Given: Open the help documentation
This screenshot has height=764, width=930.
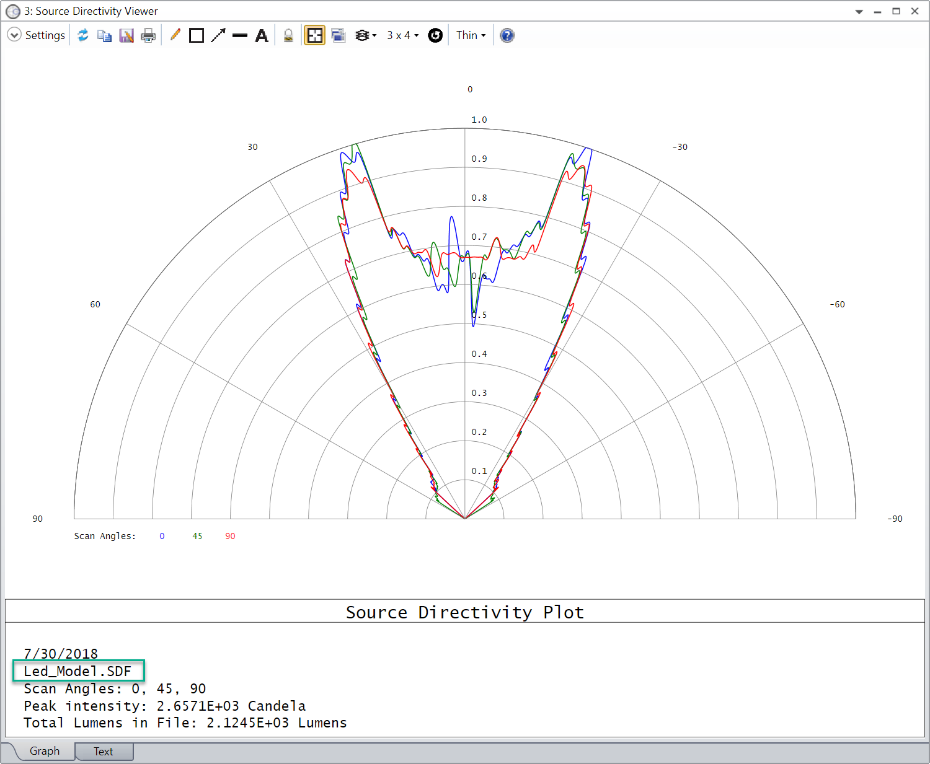Looking at the screenshot, I should pos(506,35).
